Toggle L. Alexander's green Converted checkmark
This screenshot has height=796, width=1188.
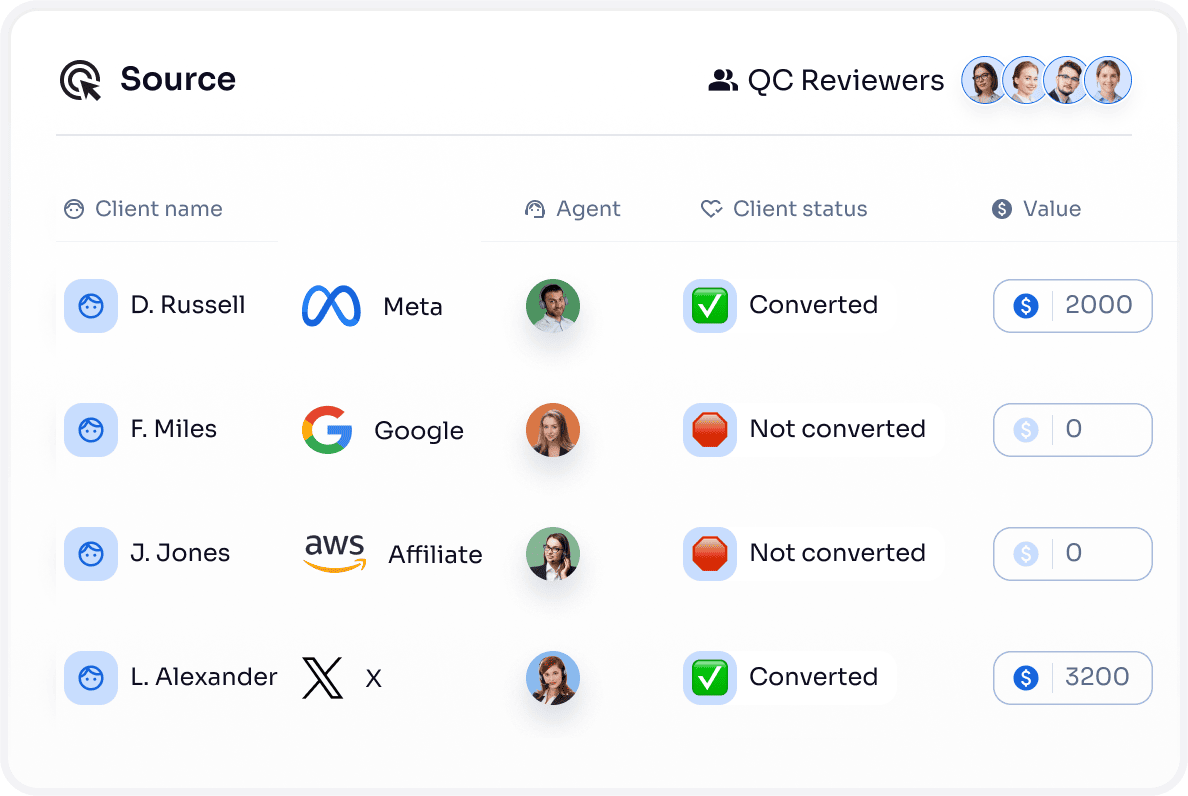[x=710, y=678]
